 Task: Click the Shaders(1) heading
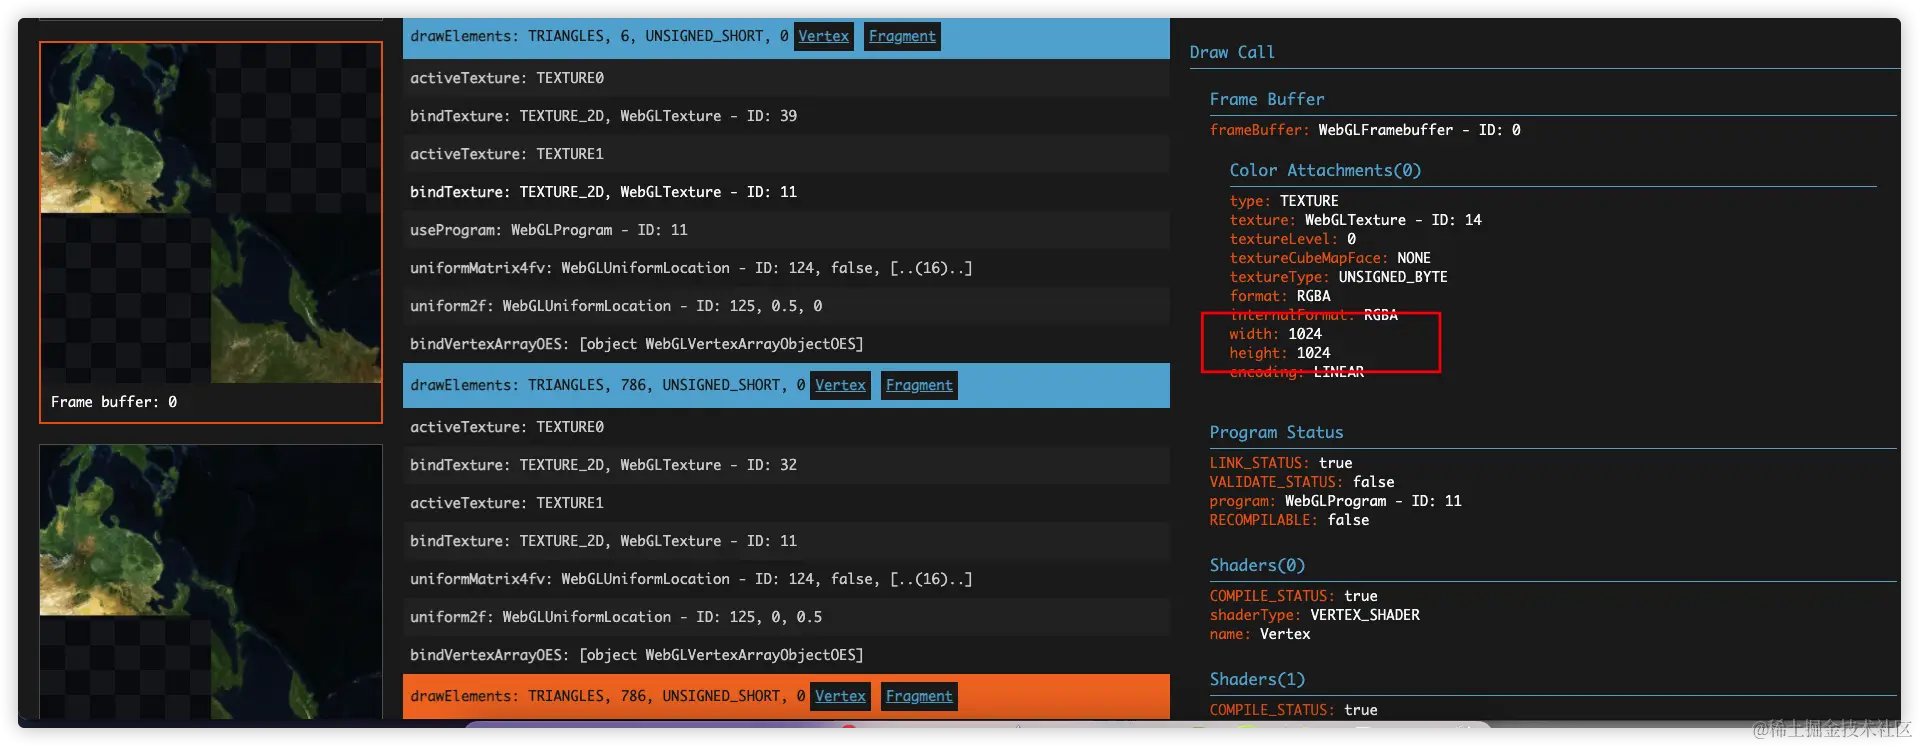pyautogui.click(x=1257, y=679)
